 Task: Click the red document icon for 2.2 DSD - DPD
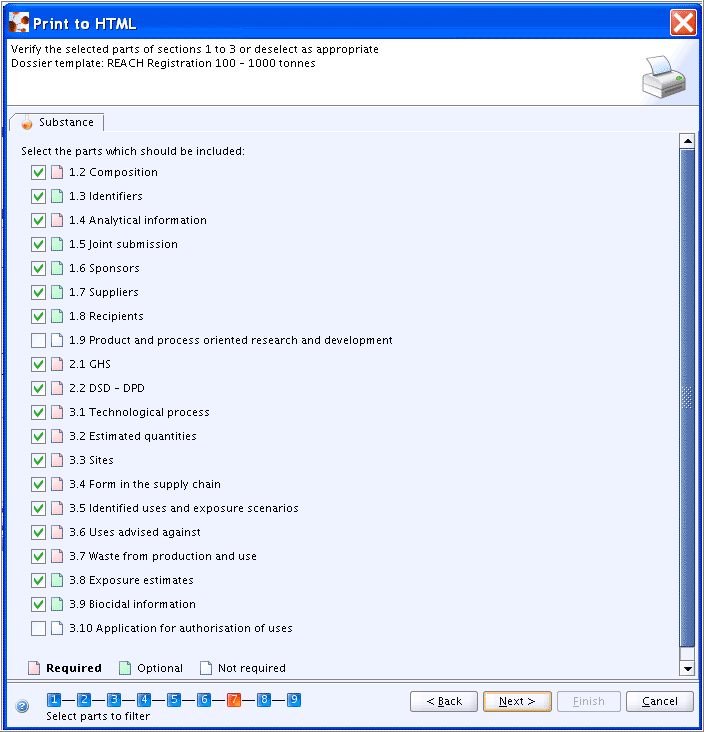coord(57,388)
